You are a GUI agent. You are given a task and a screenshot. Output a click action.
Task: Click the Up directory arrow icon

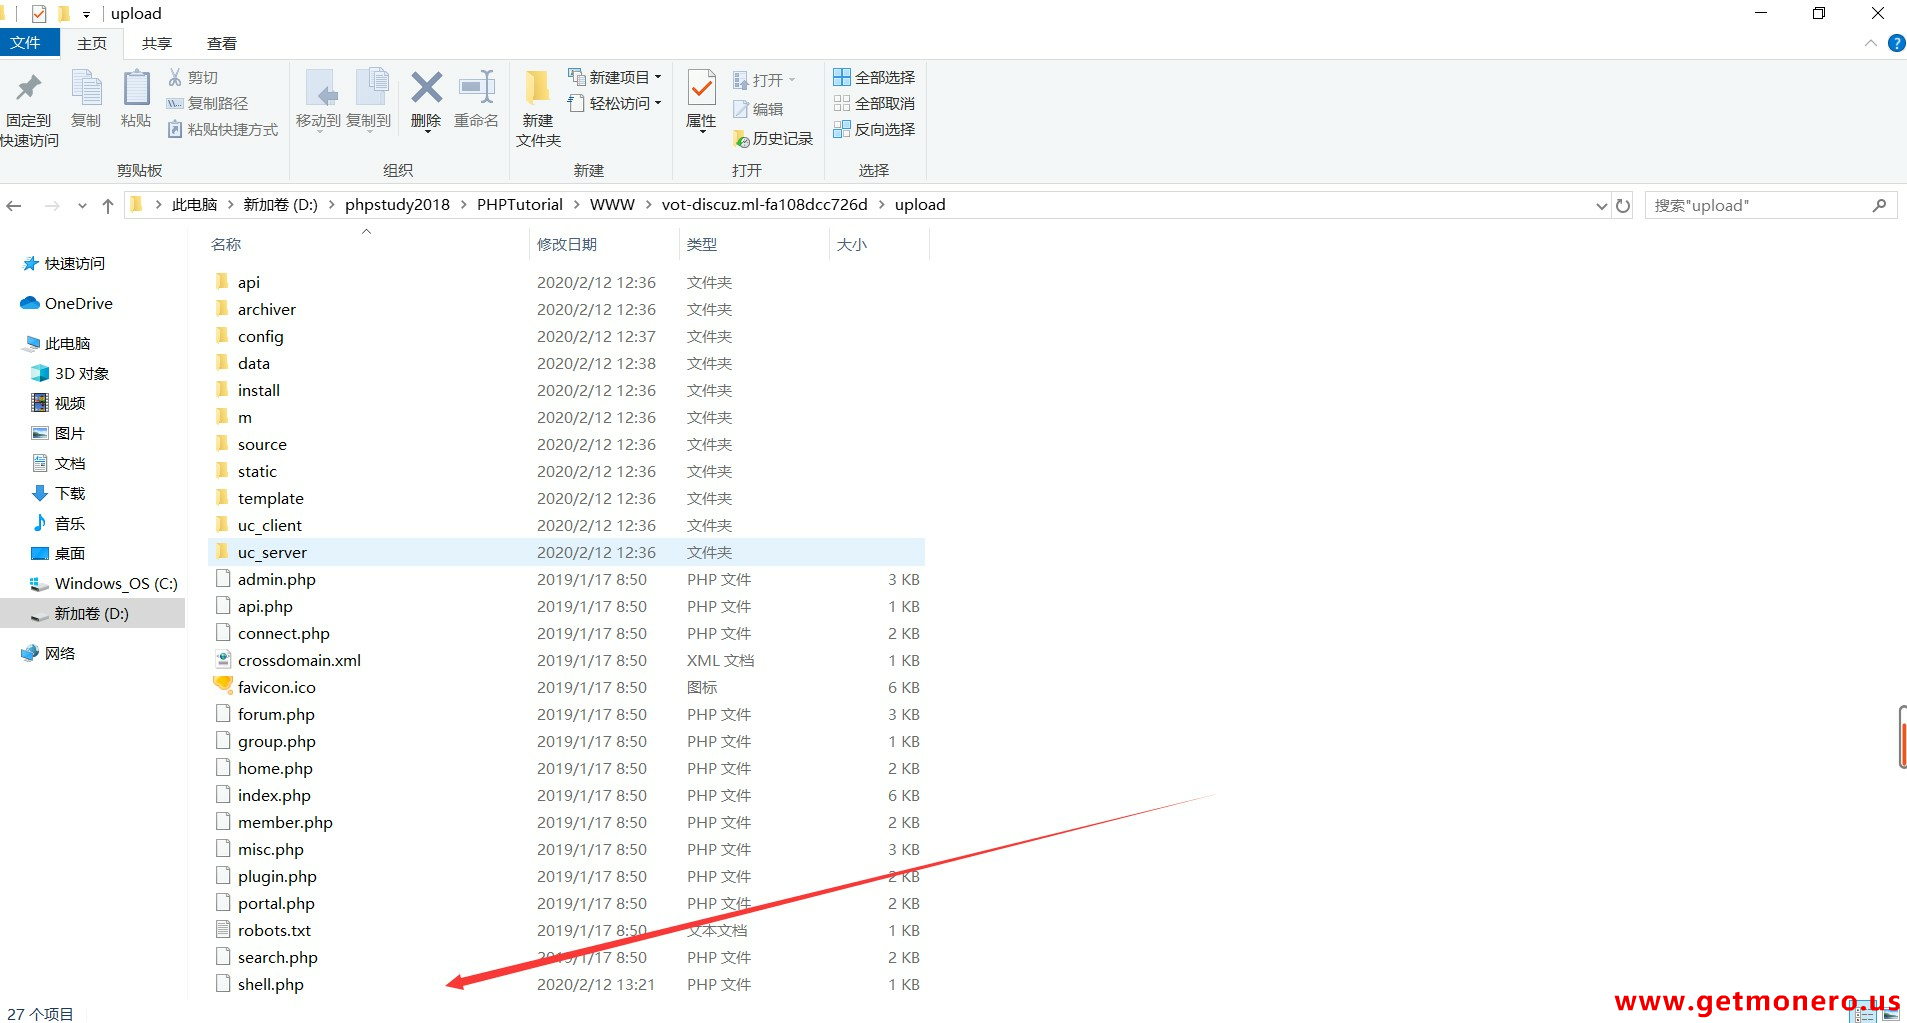coord(108,206)
